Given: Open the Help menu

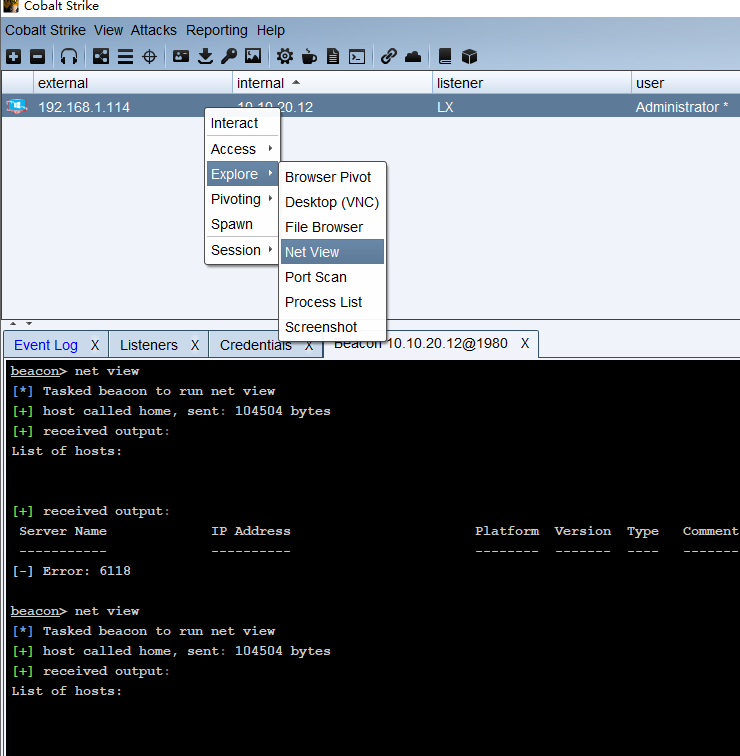Looking at the screenshot, I should click(270, 30).
